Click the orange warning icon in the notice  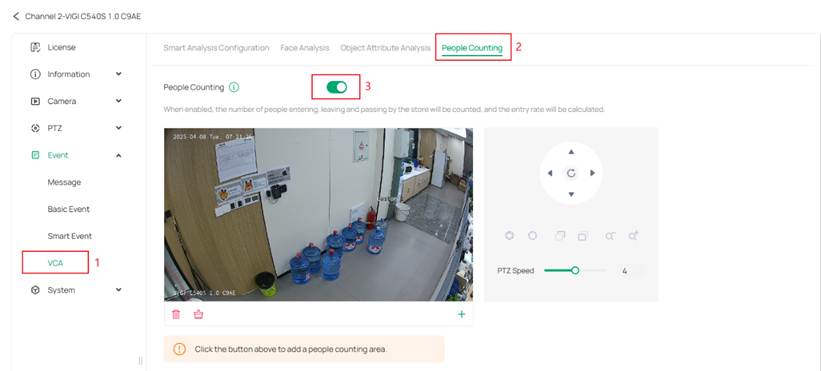click(179, 349)
